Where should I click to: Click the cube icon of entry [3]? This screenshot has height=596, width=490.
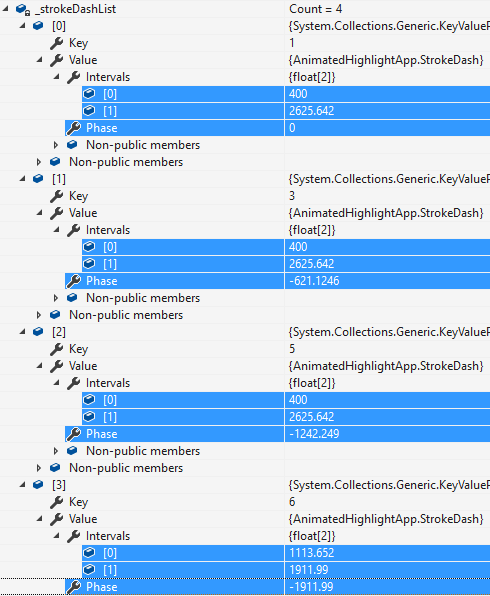coord(38,485)
